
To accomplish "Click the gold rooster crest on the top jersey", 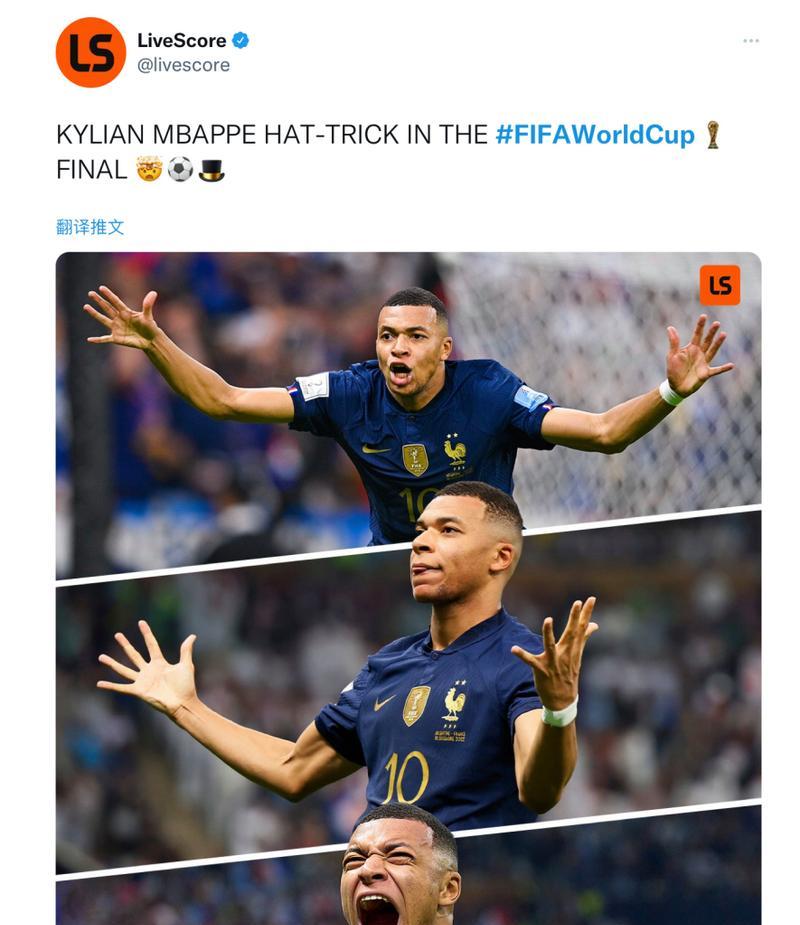I will tap(455, 452).
